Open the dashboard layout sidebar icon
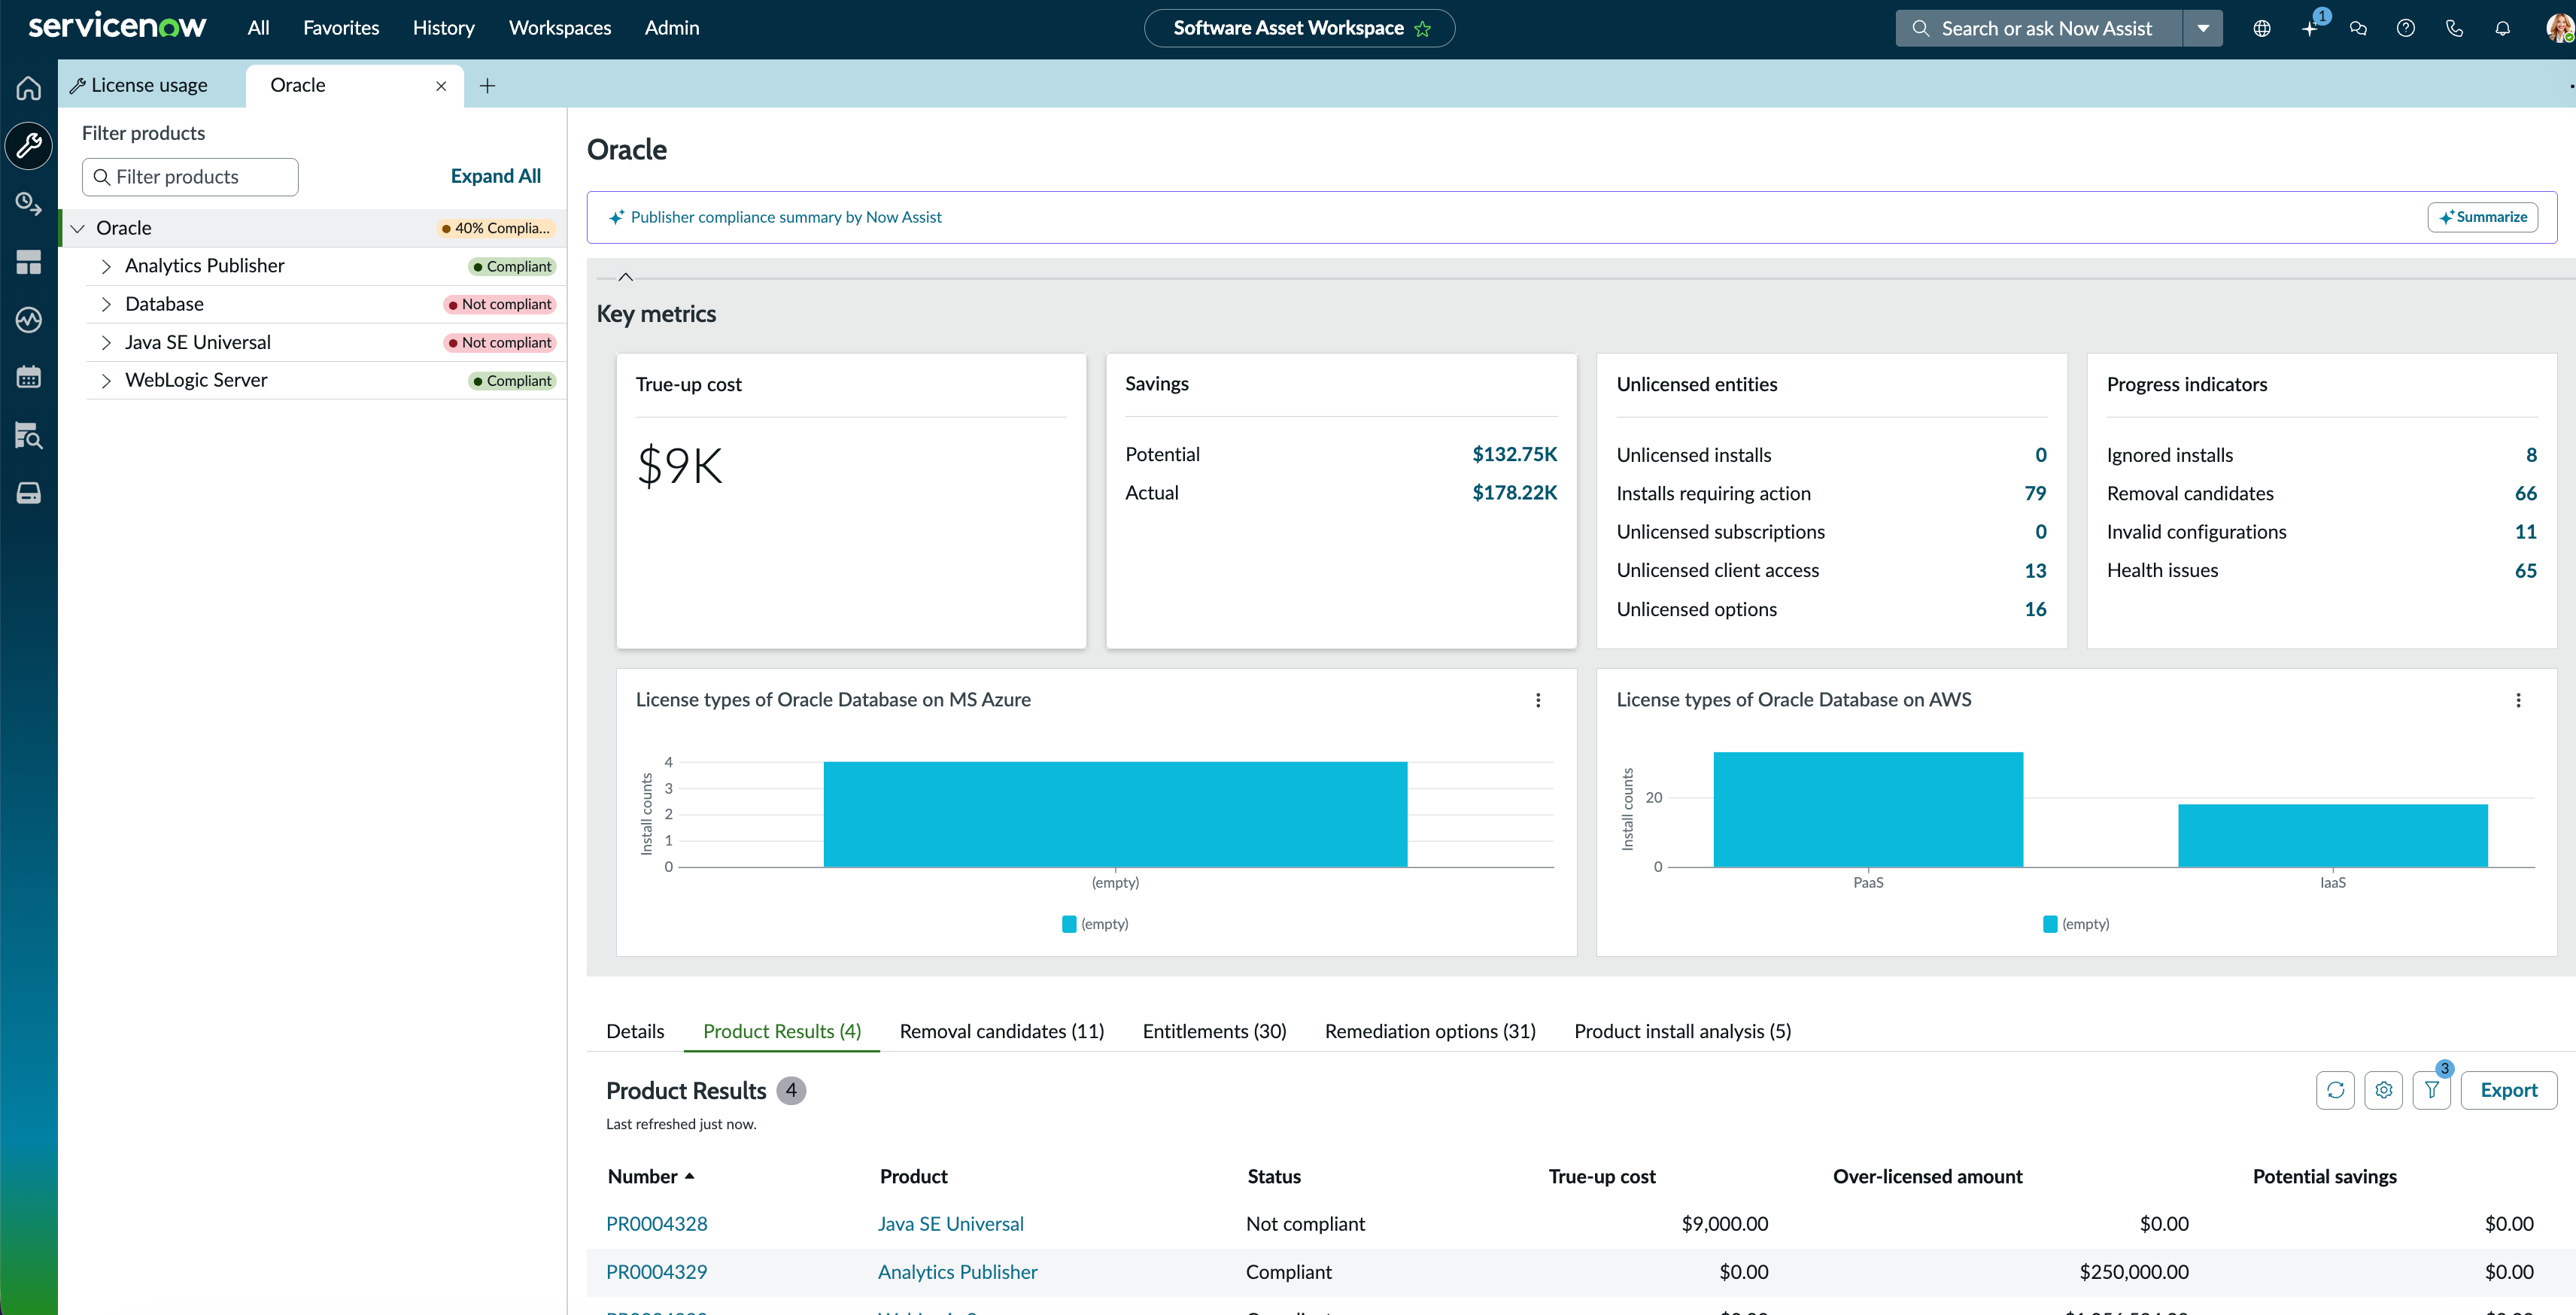 [x=29, y=262]
